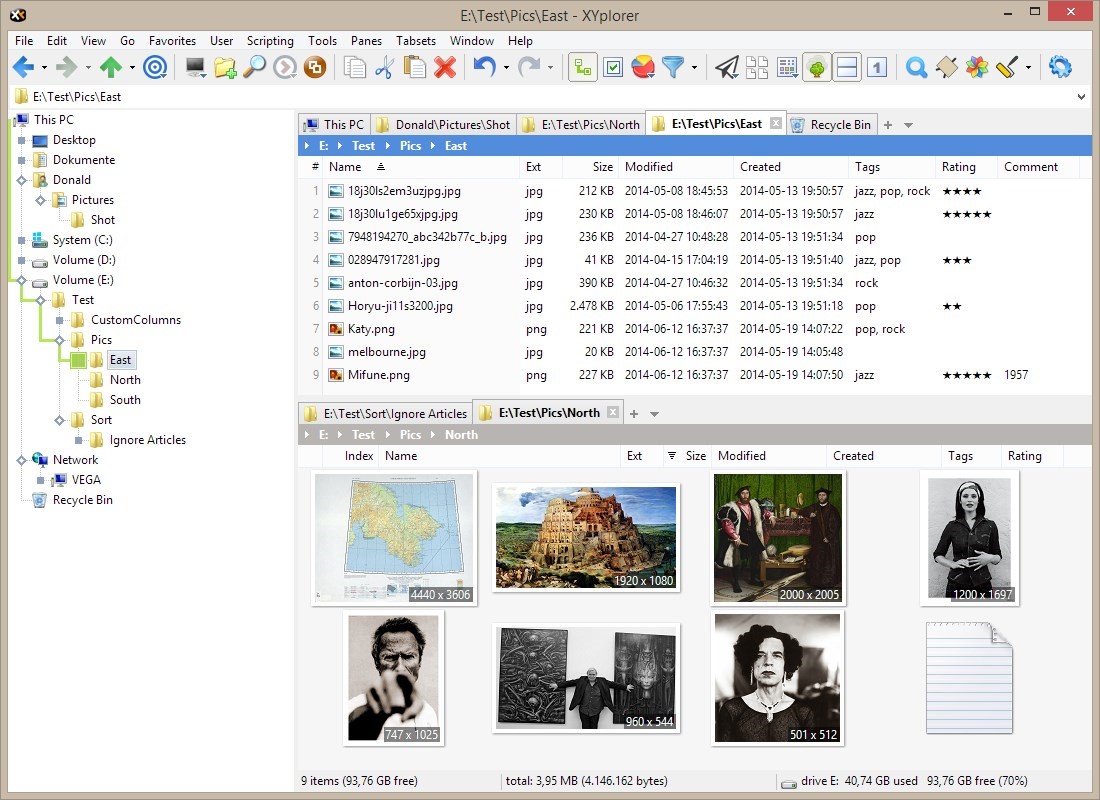The image size is (1100, 800).
Task: Expand the System (C:) tree node
Action: [21, 240]
